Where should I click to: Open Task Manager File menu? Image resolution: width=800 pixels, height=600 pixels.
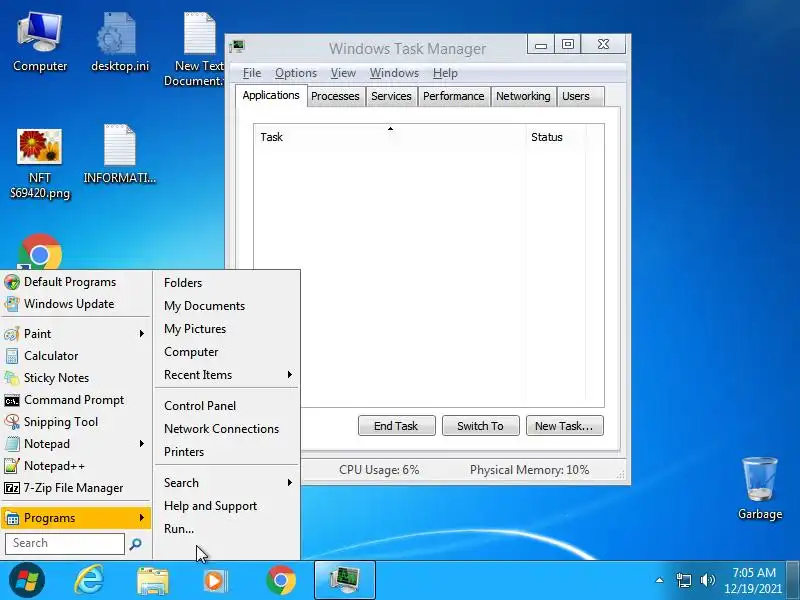point(252,73)
